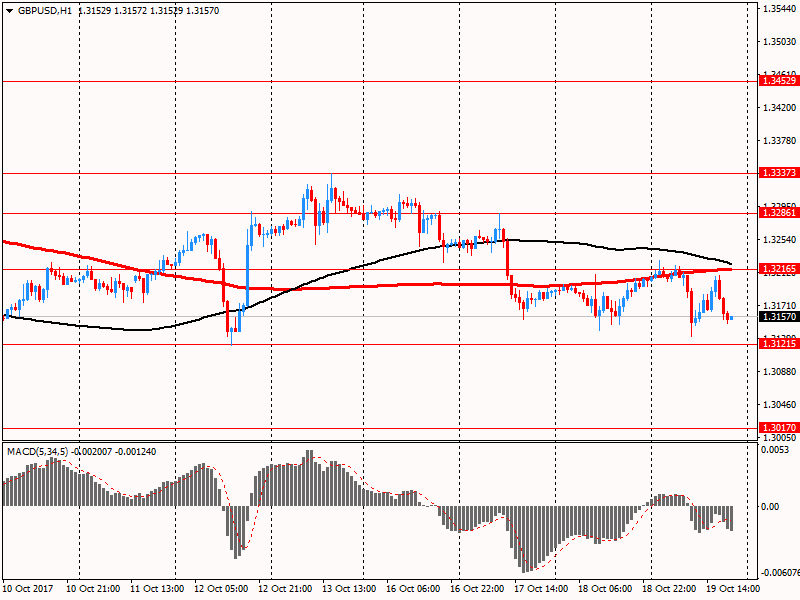
Task: Click the 1.30460 price scale value
Action: click(779, 405)
